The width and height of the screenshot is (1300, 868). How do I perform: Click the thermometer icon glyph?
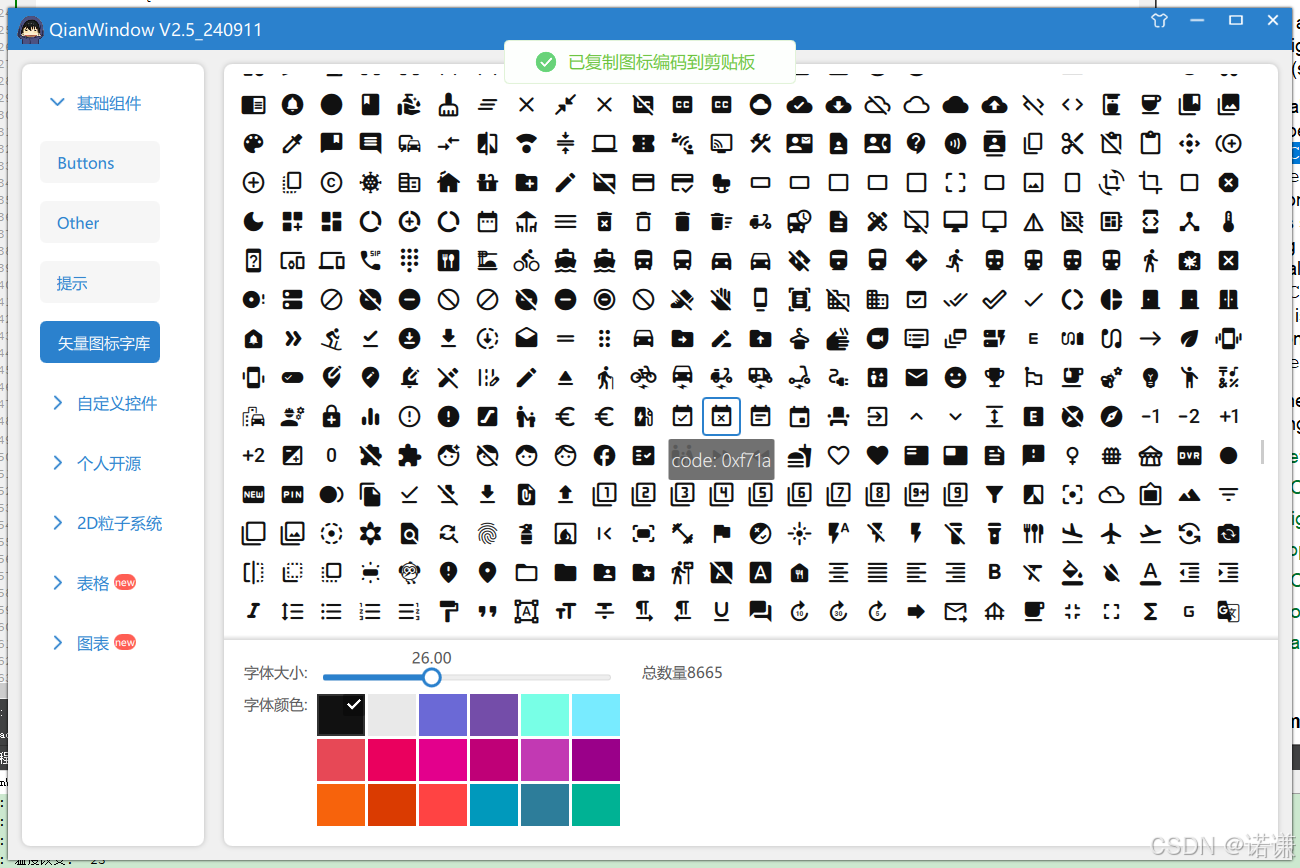(x=1228, y=221)
